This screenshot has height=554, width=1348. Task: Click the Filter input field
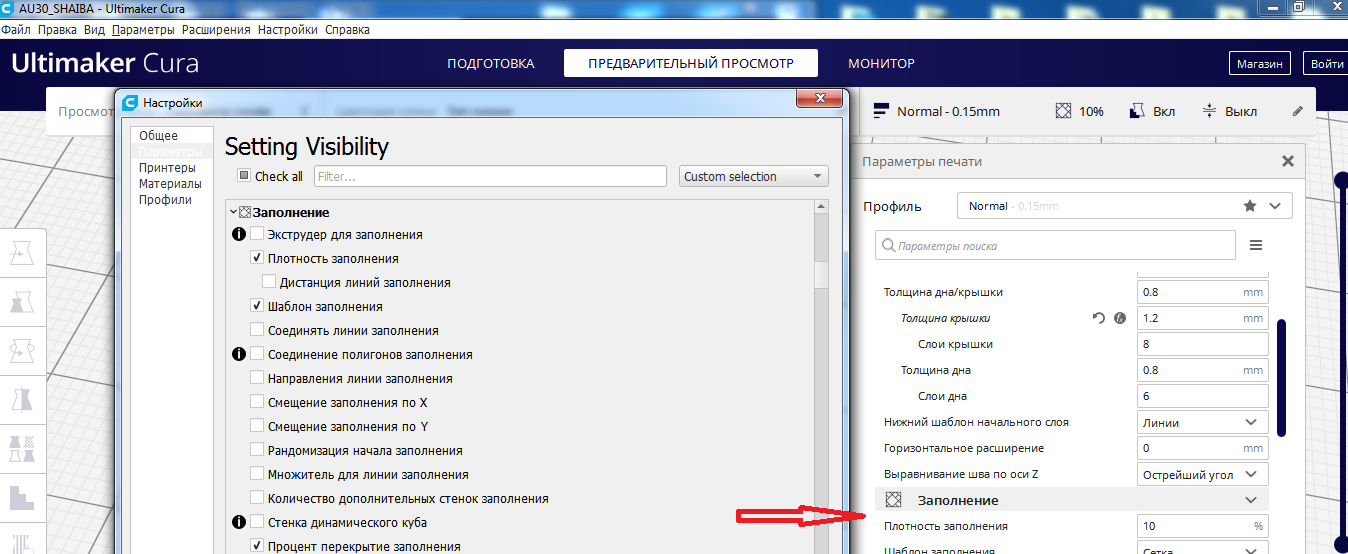pos(490,176)
